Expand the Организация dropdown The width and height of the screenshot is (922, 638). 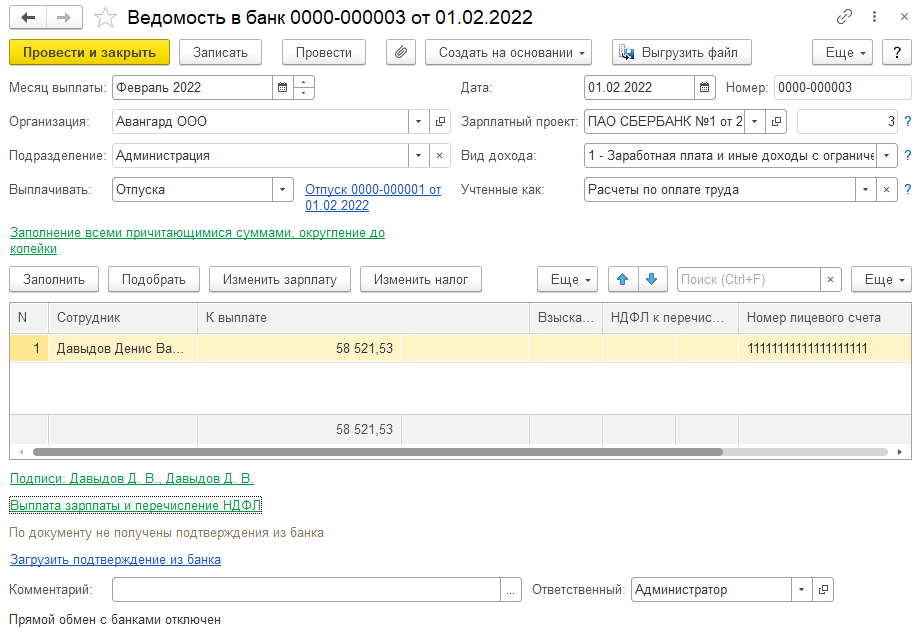click(419, 122)
